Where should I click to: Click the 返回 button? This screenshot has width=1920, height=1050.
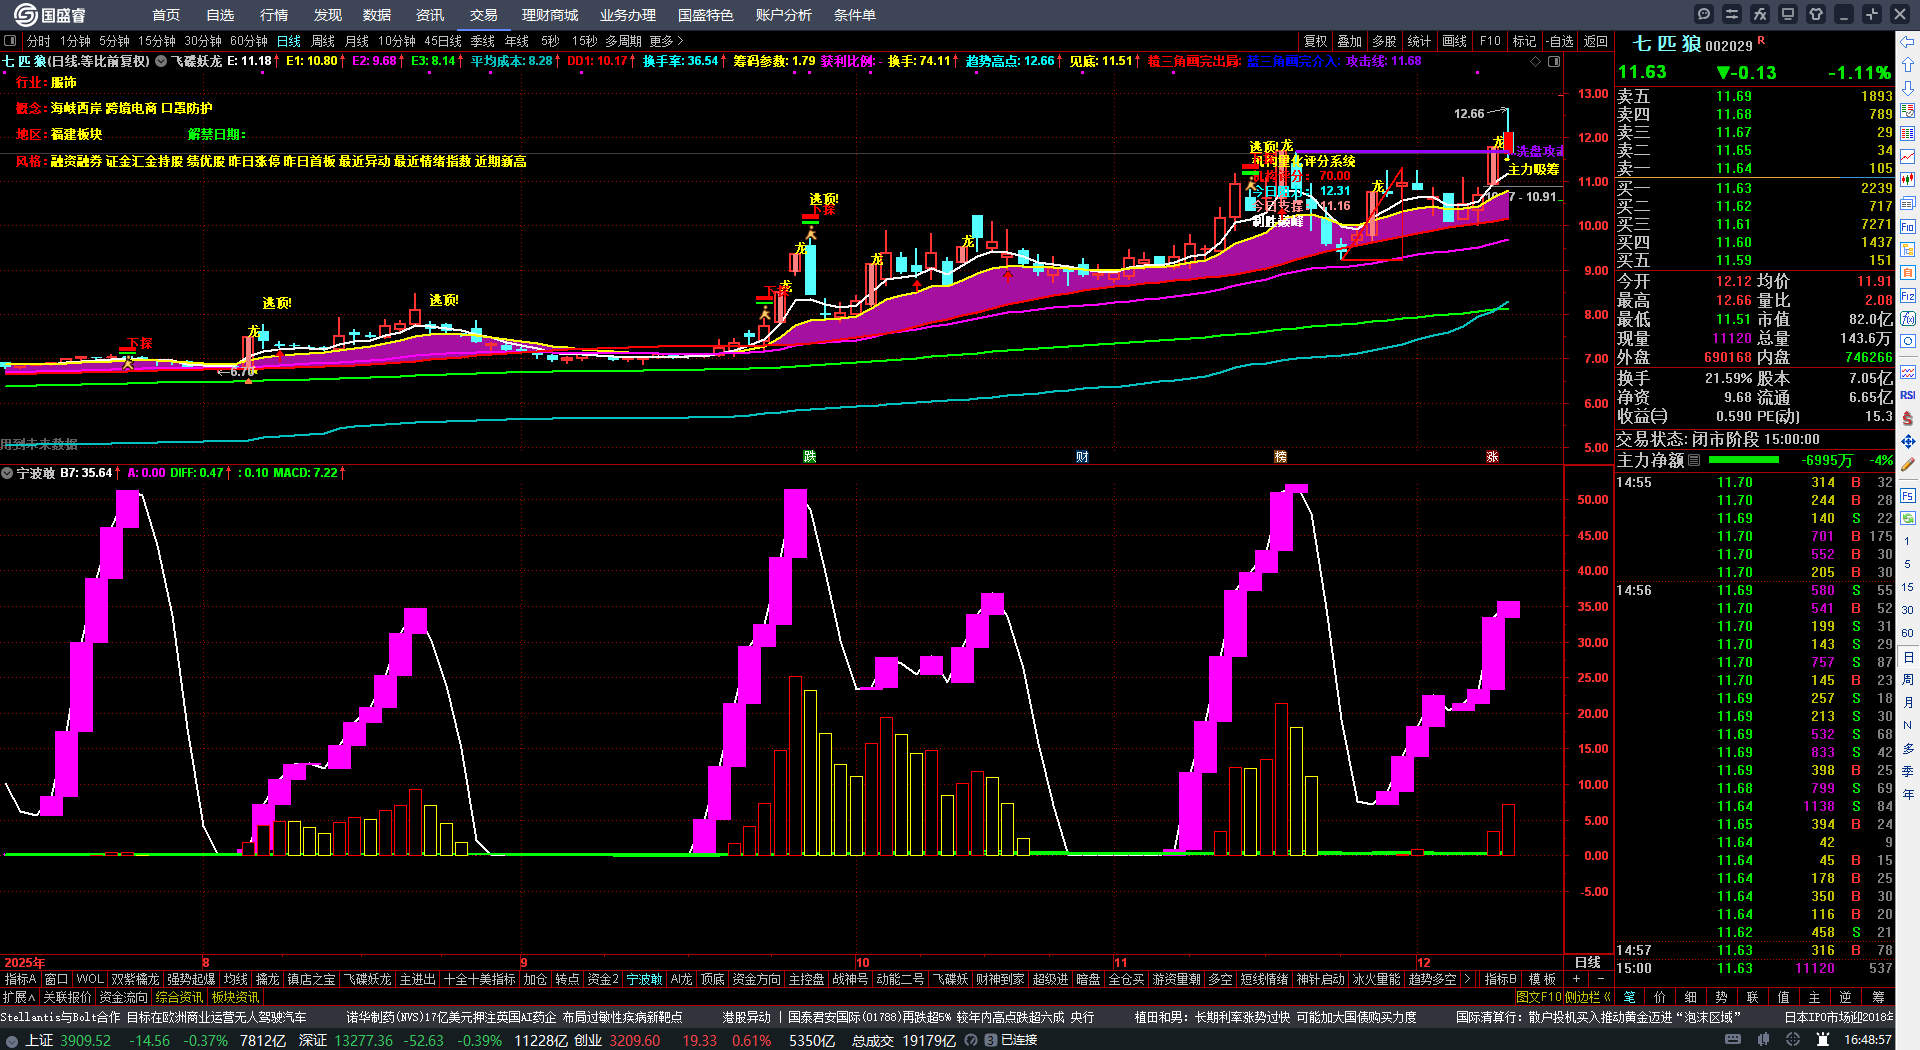coord(1596,41)
